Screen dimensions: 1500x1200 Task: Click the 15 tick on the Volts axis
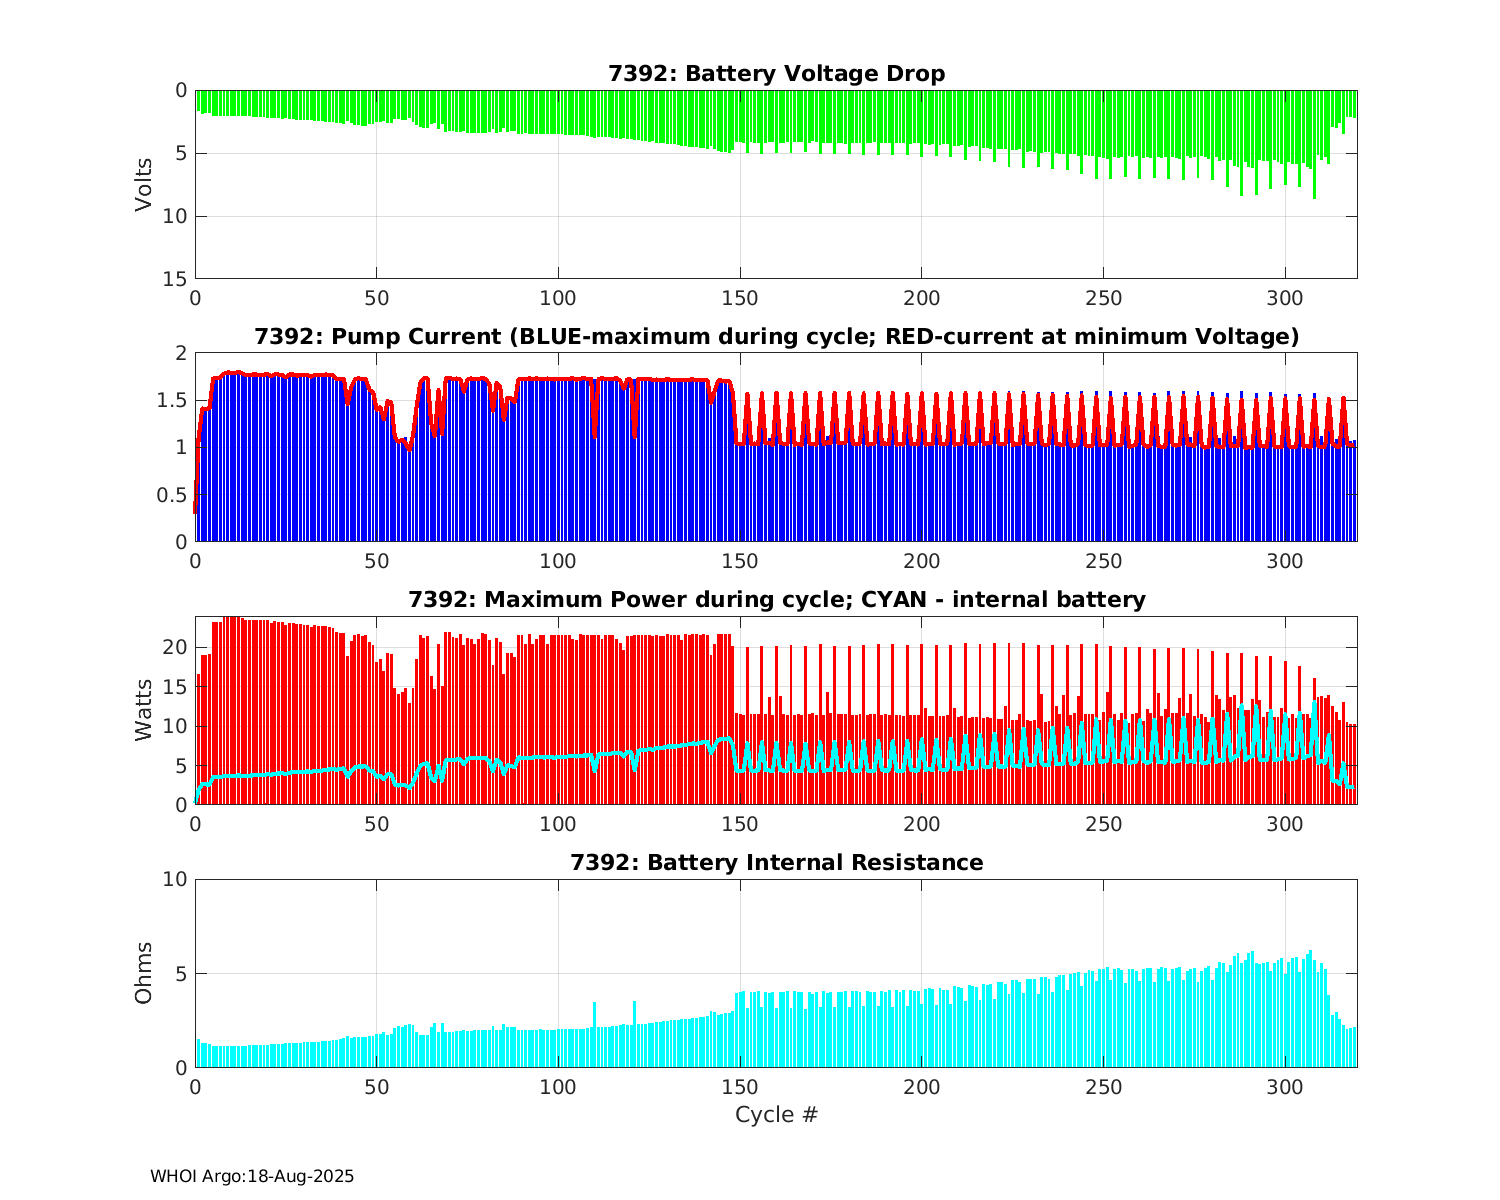[177, 279]
